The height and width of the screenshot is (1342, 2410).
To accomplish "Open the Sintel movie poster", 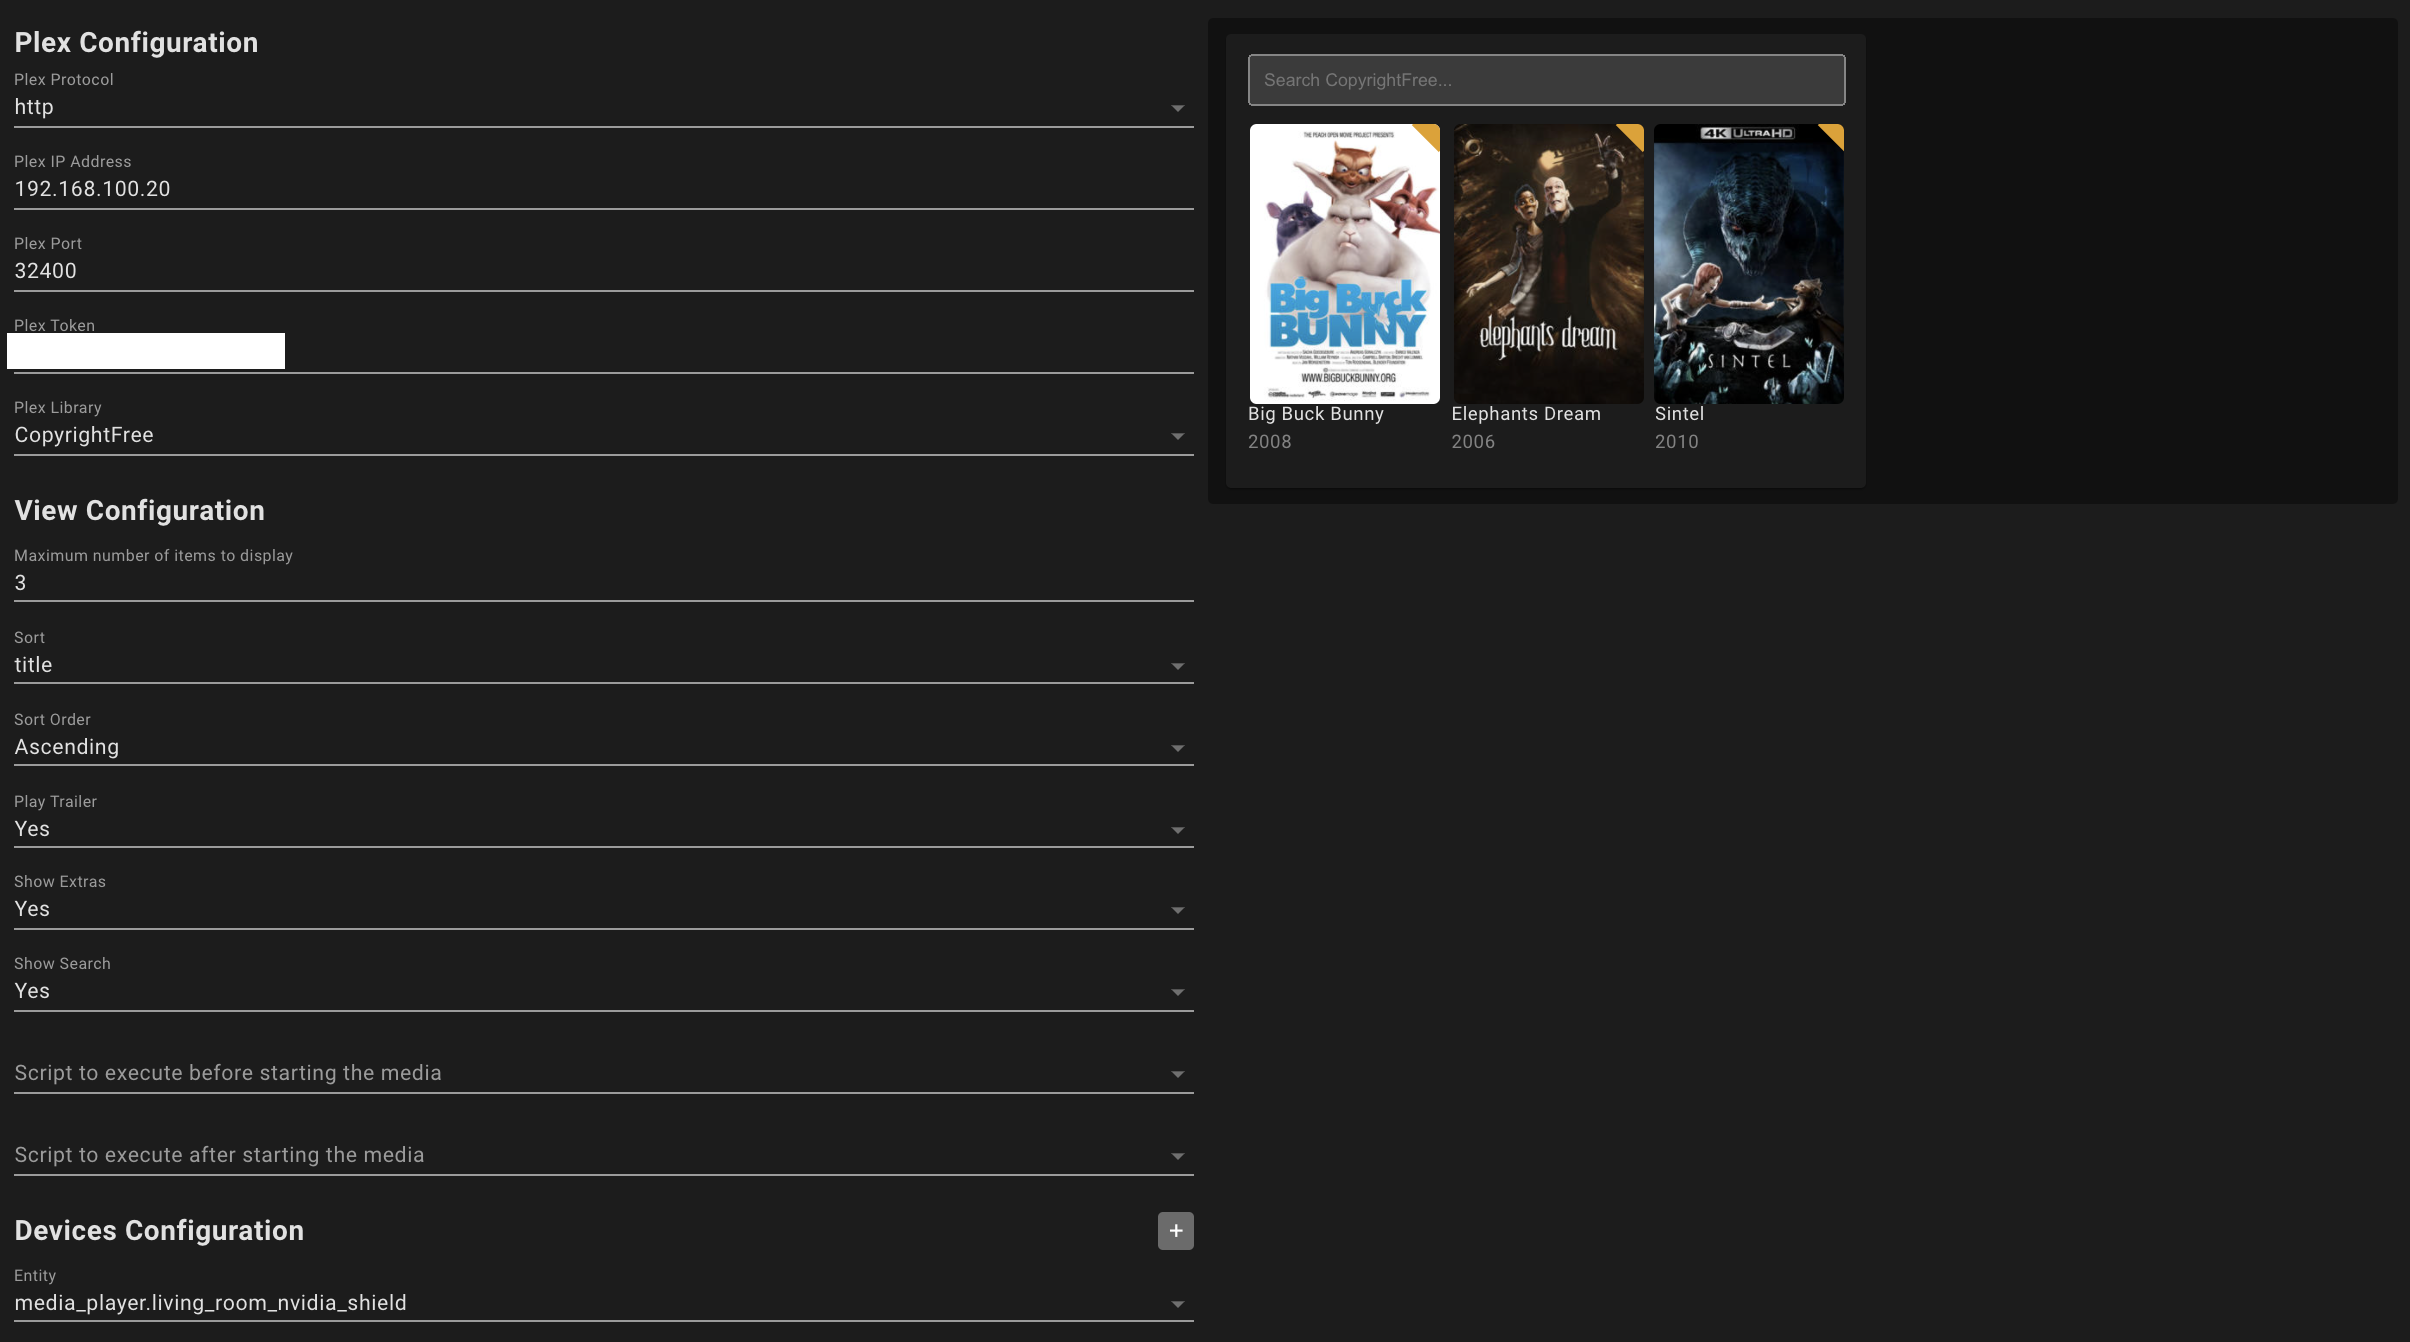I will 1749,264.
